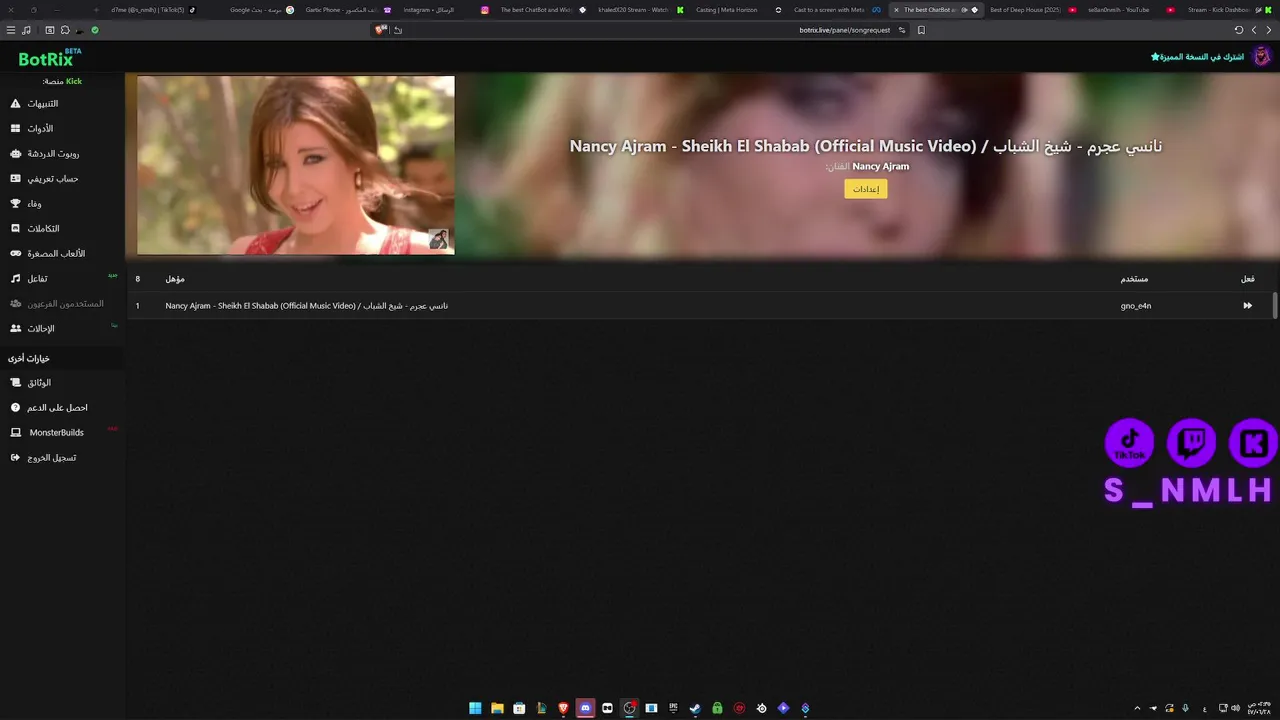Open Discord from the taskbar
Screen dimensions: 1280x720
tap(585, 708)
